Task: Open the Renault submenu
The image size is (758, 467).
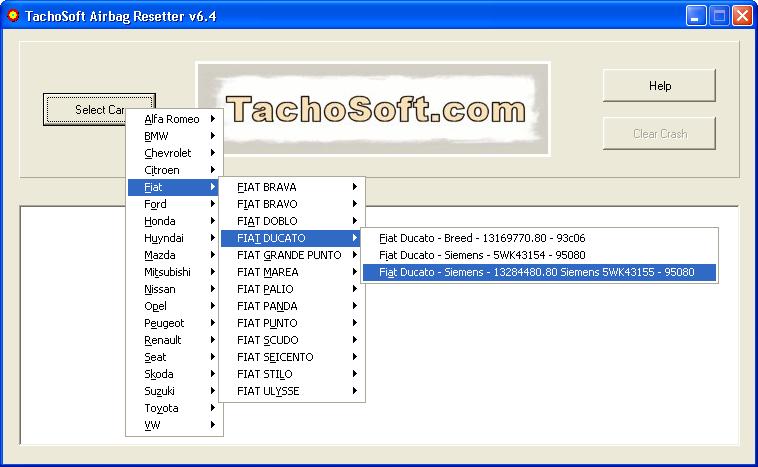Action: pos(173,340)
